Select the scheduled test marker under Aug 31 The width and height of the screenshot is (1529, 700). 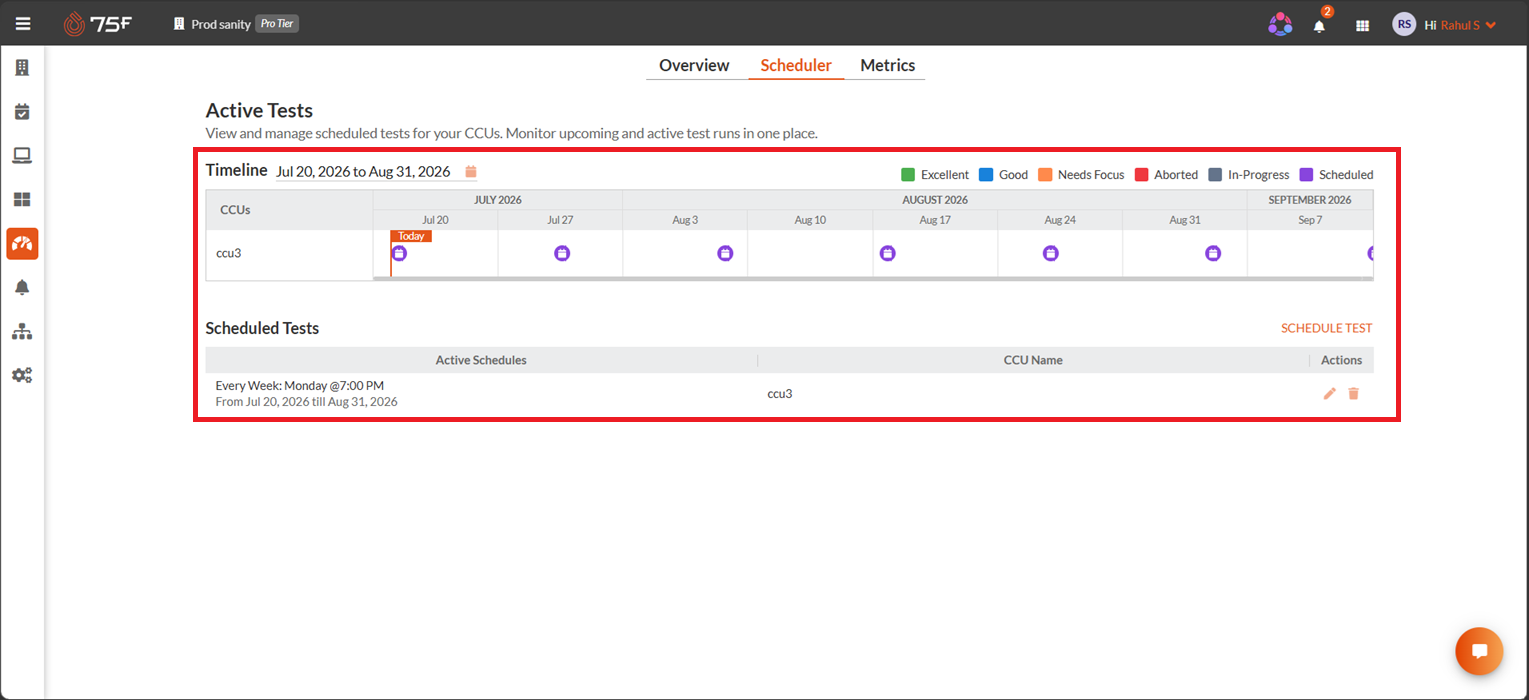(x=1213, y=253)
